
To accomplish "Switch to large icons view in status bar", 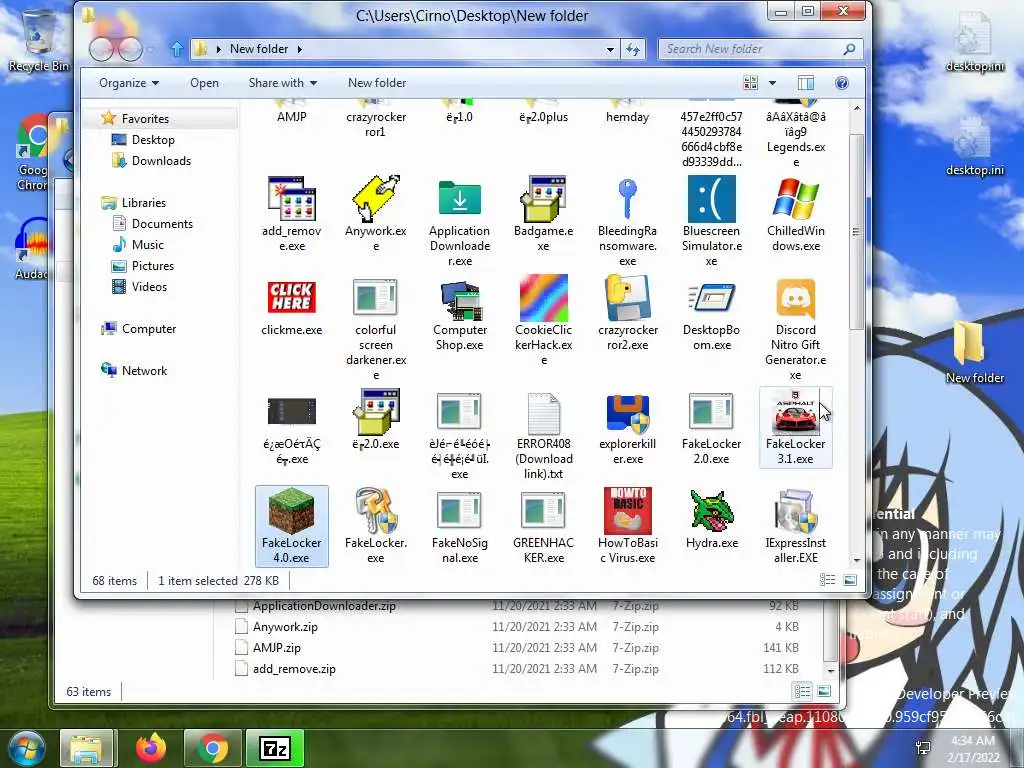I will point(850,580).
